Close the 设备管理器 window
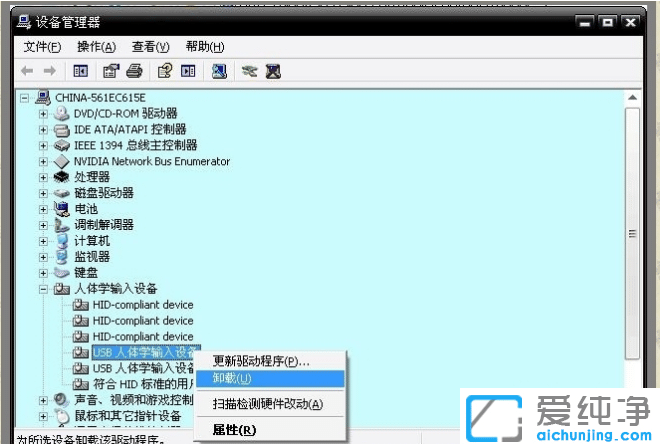 [x=631, y=22]
